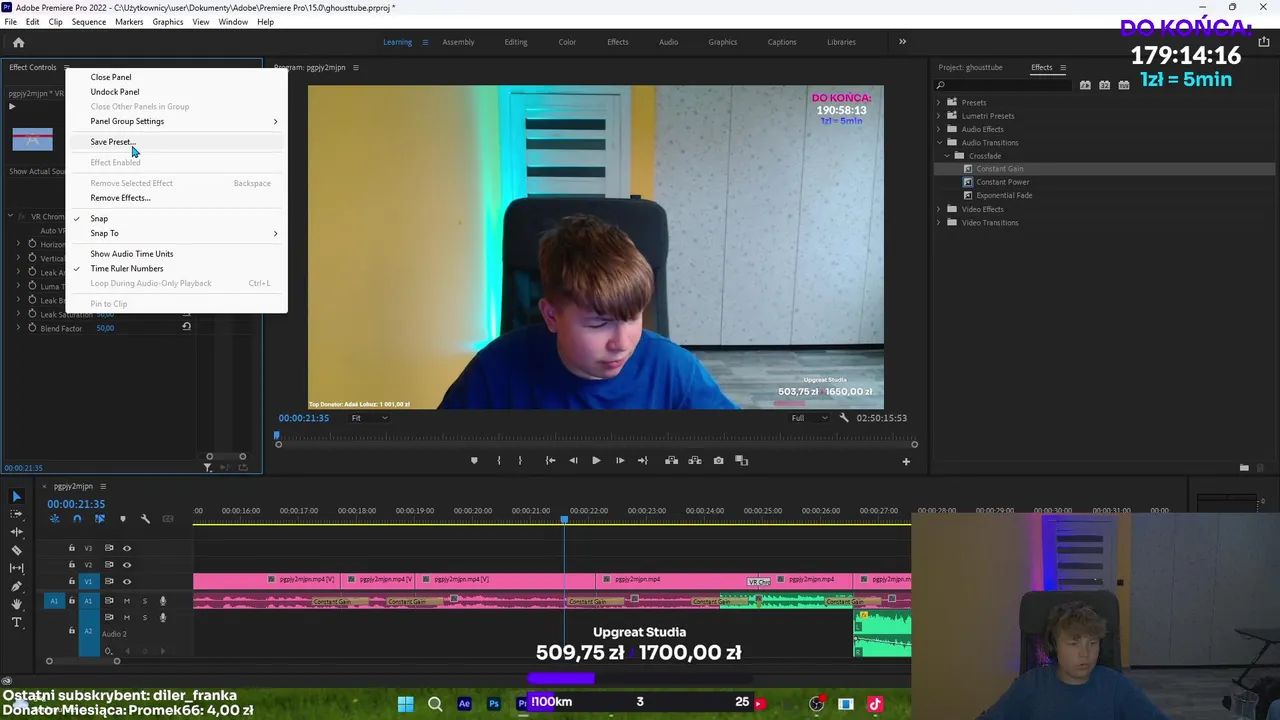Select the Type tool
The width and height of the screenshot is (1280, 720).
pyautogui.click(x=16, y=622)
